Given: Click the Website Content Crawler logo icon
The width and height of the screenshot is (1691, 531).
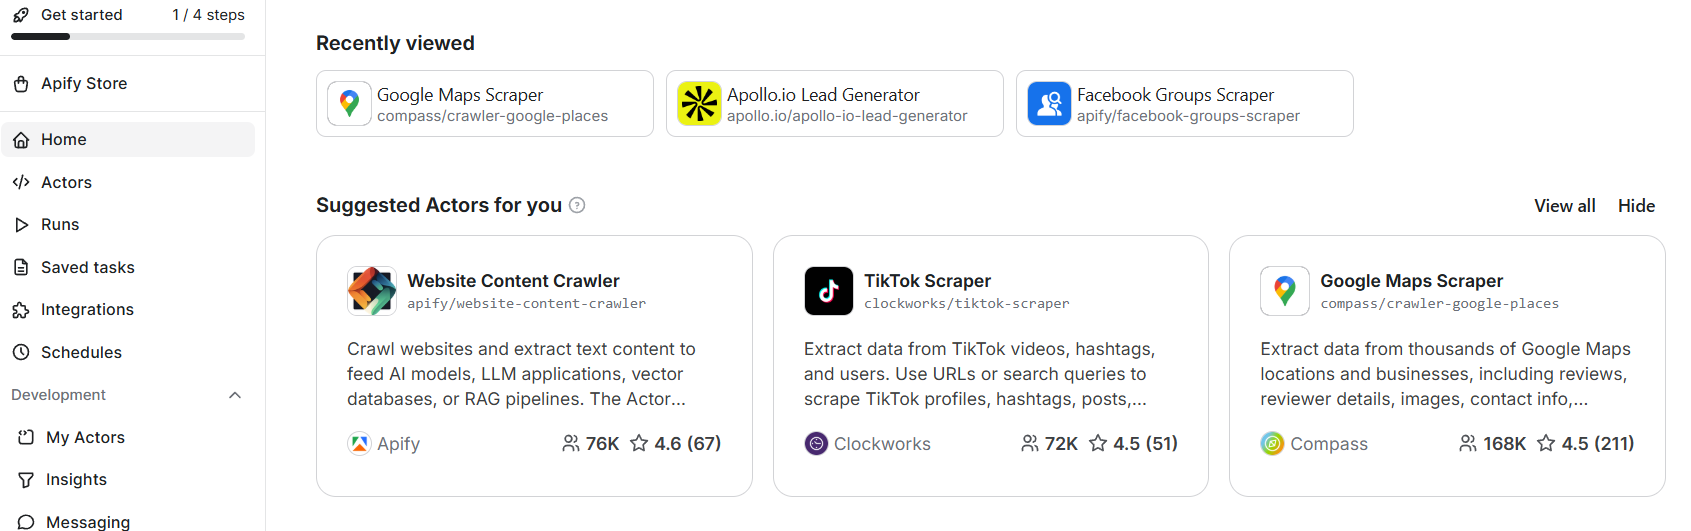Looking at the screenshot, I should [x=372, y=291].
